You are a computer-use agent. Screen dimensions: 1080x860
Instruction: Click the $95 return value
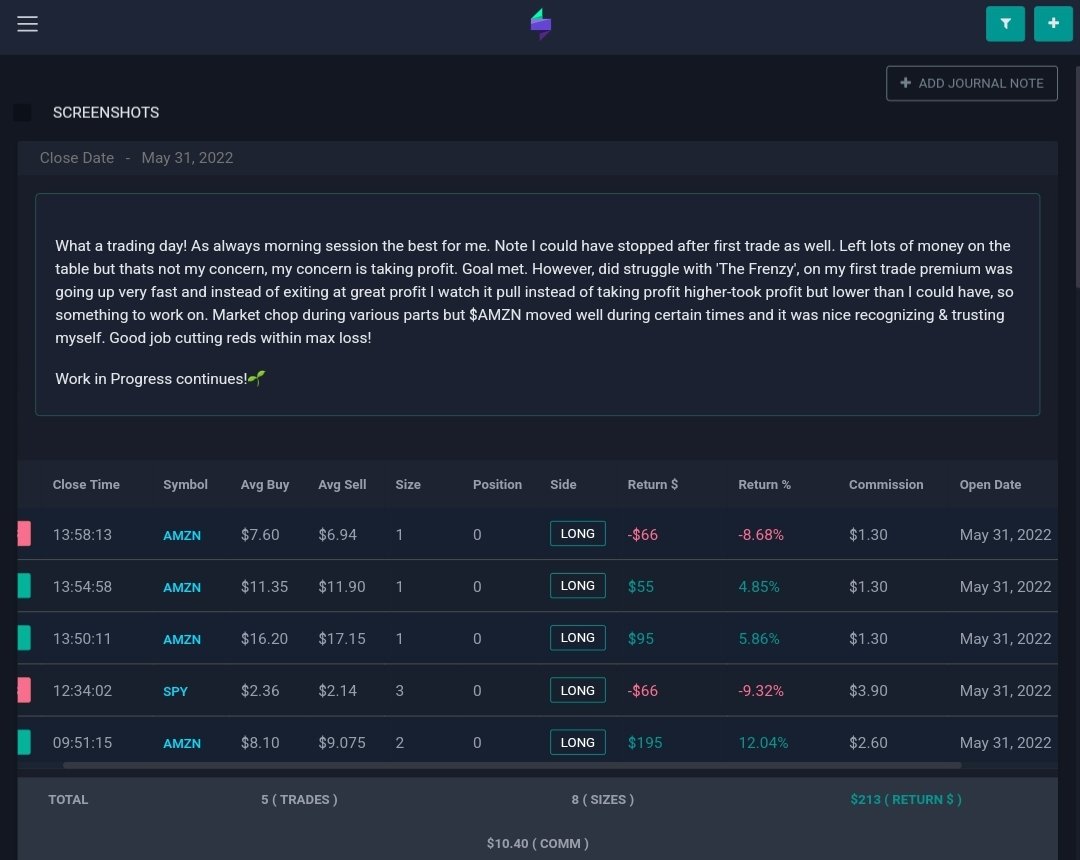click(x=641, y=639)
